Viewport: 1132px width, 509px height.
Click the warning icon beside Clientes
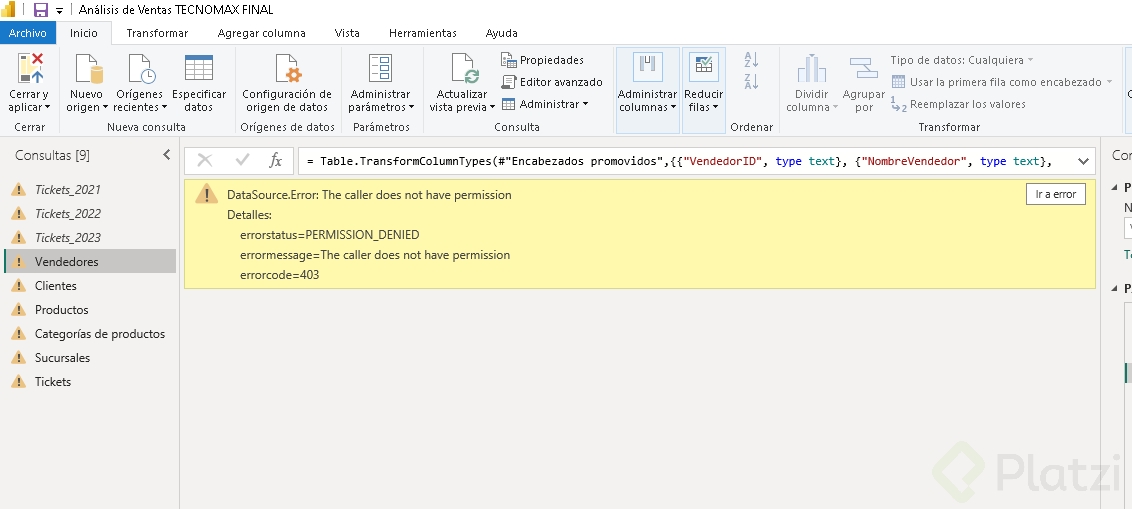[18, 286]
